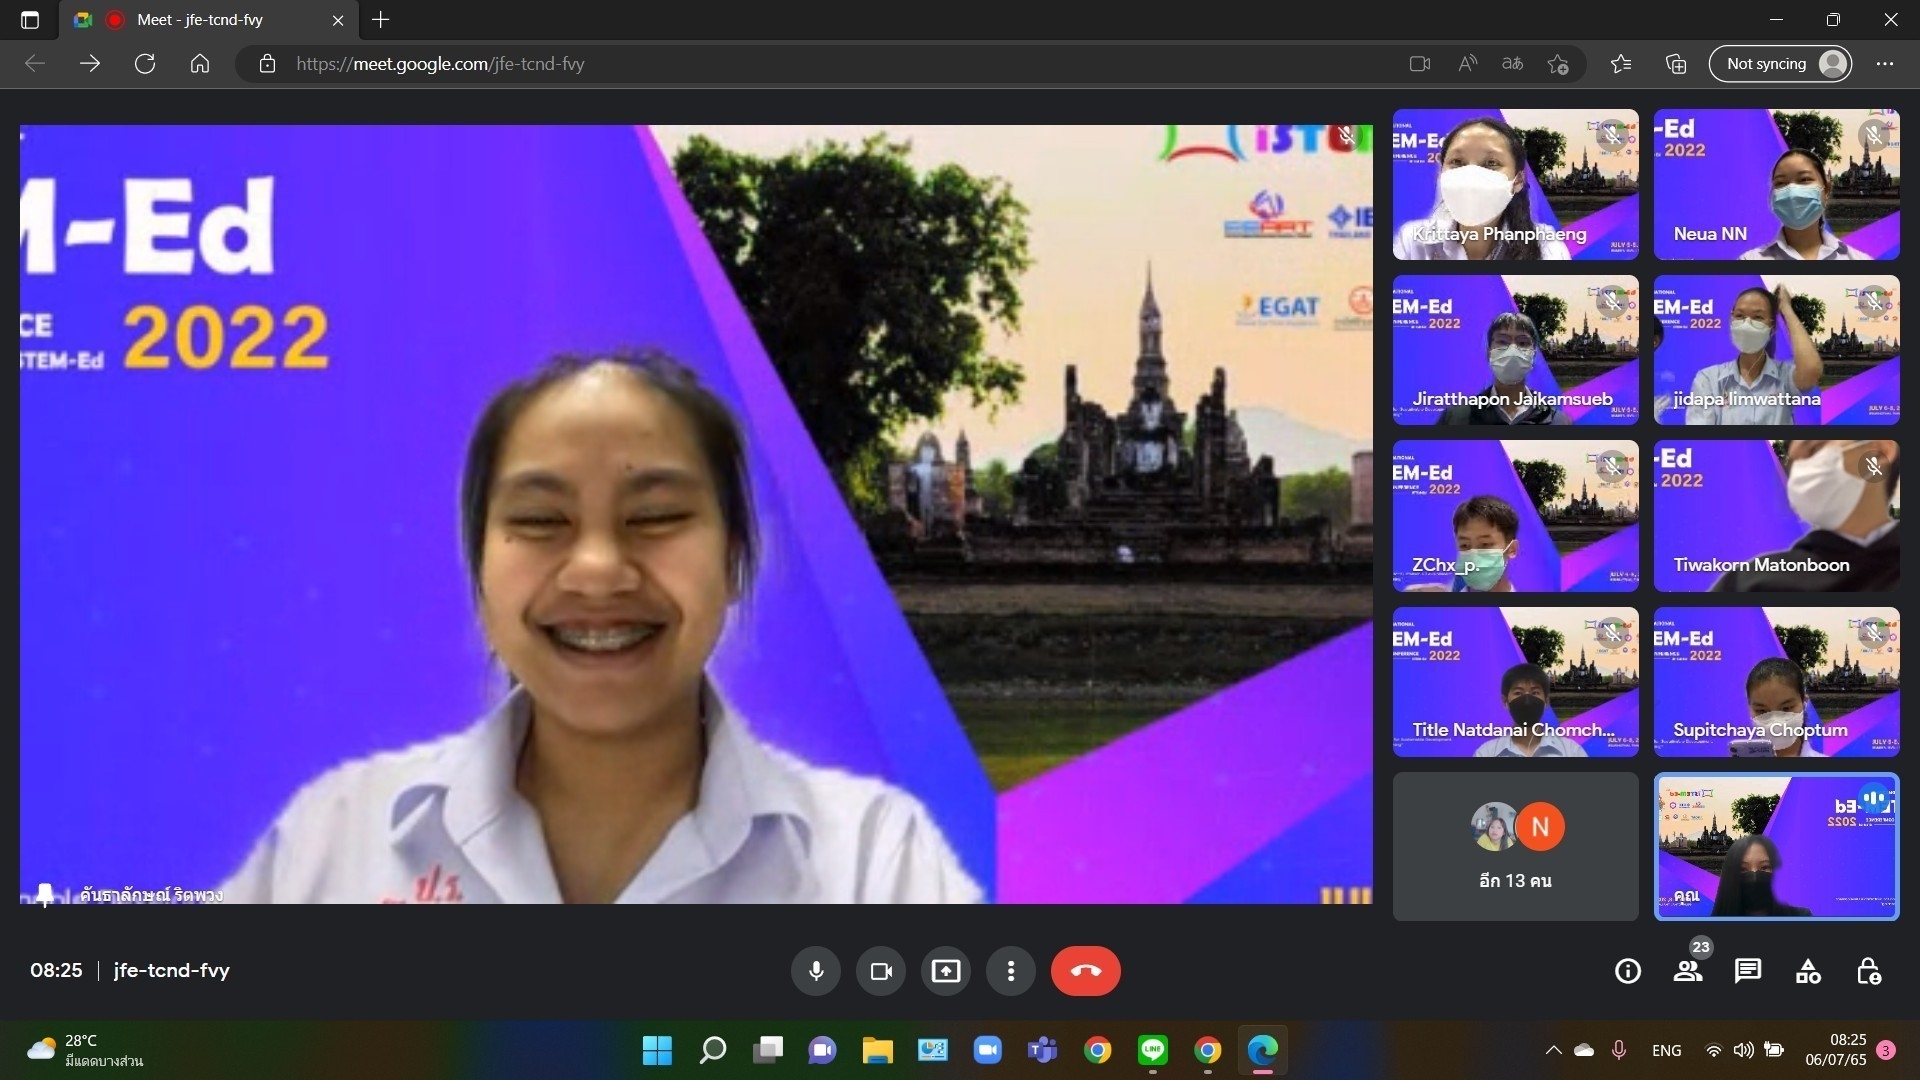The image size is (1920, 1080).
Task: Select Neua NN video tile
Action: pos(1777,184)
